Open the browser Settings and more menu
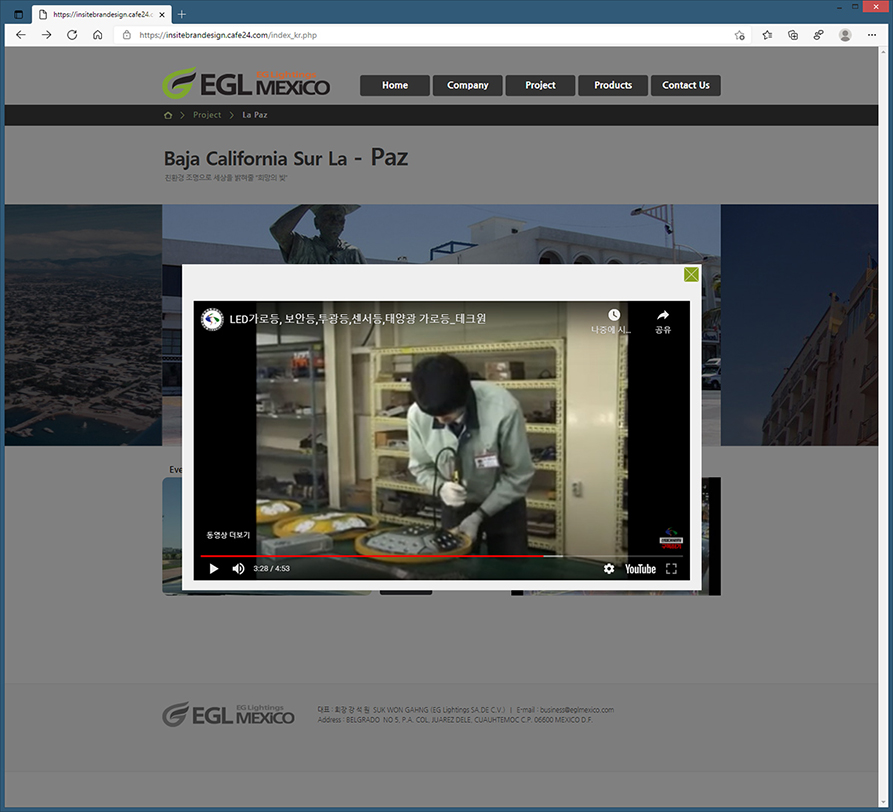 (872, 35)
